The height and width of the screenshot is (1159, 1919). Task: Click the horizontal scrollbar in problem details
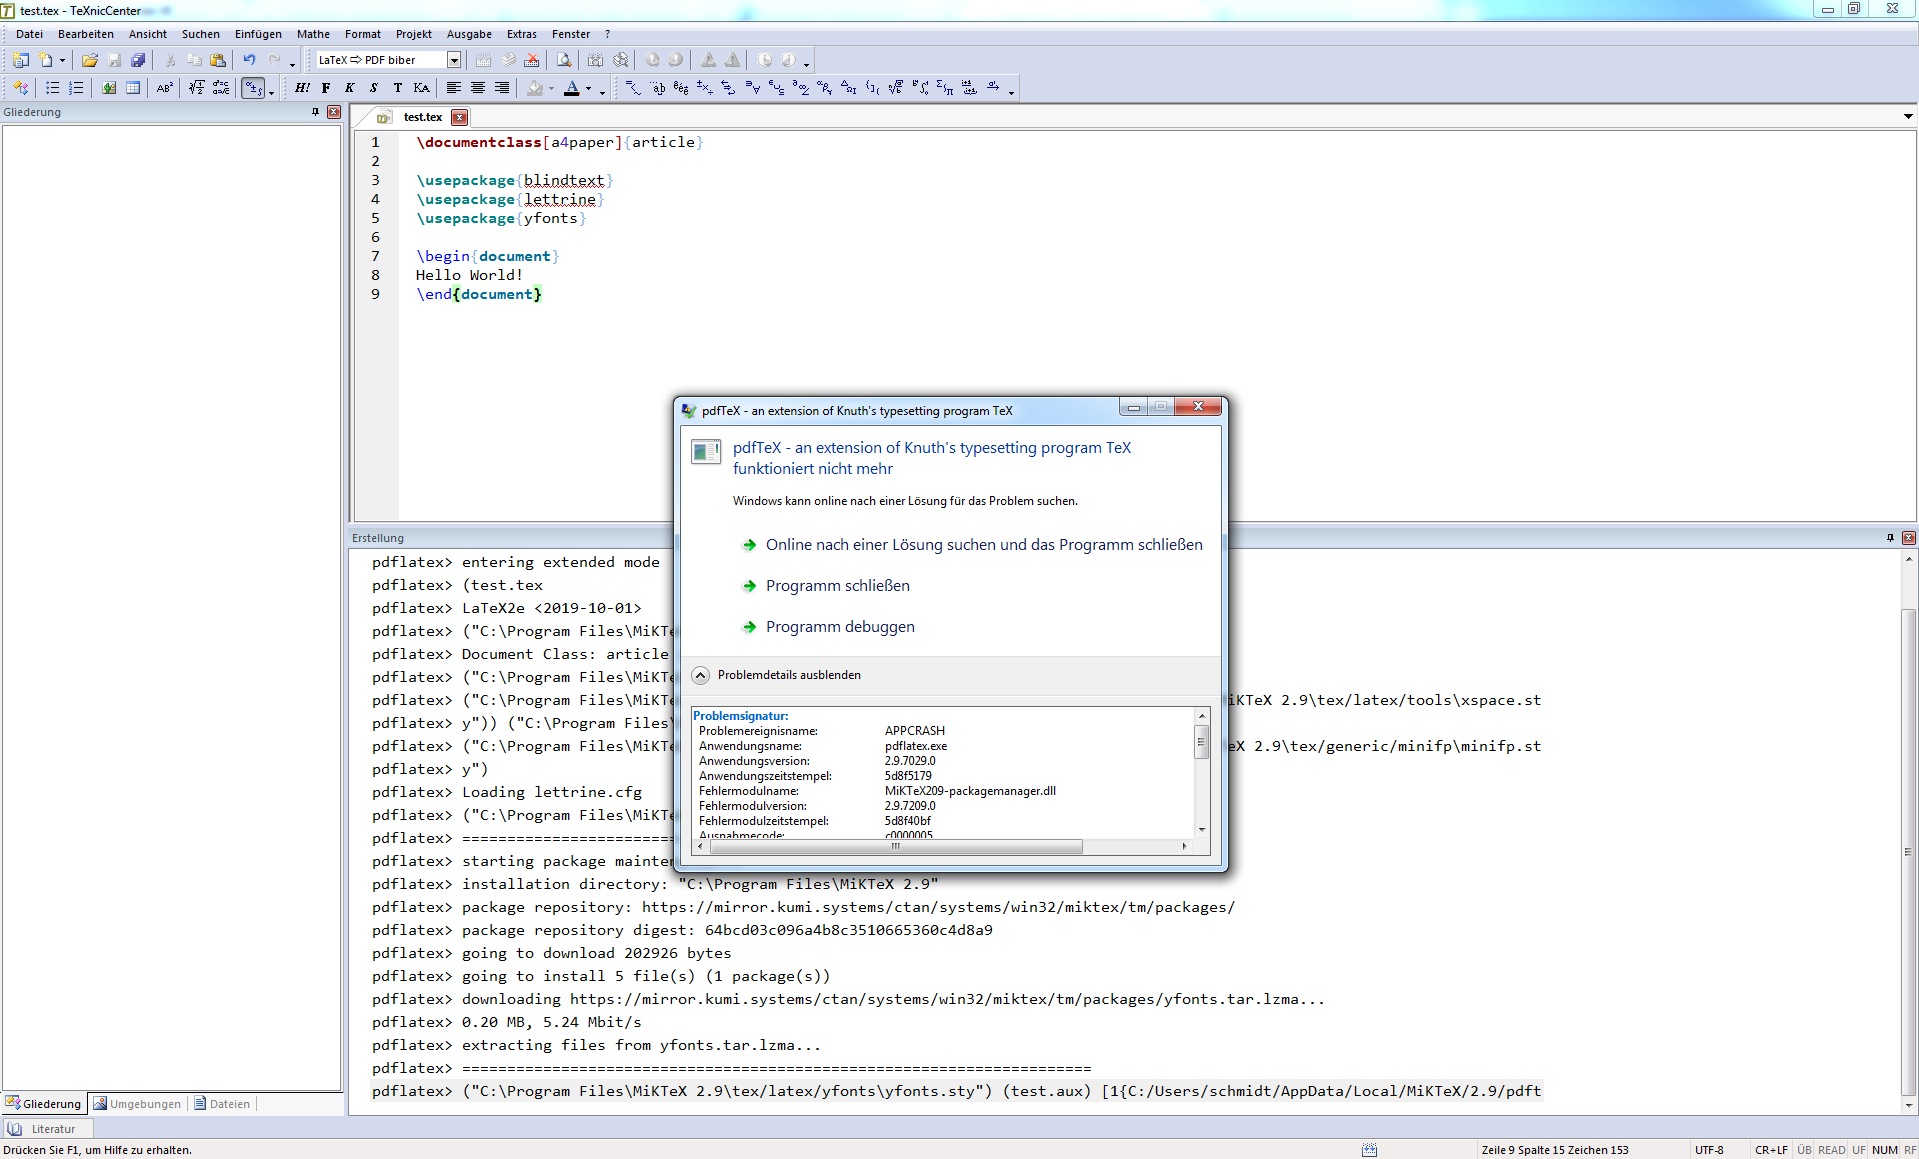tap(896, 846)
